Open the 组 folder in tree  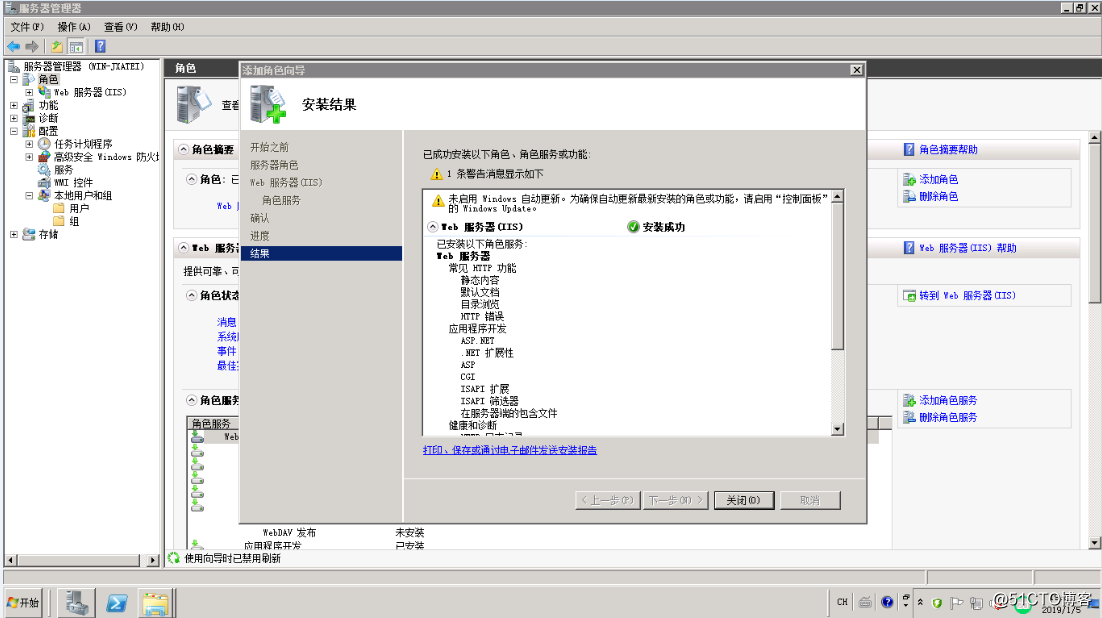coord(74,221)
